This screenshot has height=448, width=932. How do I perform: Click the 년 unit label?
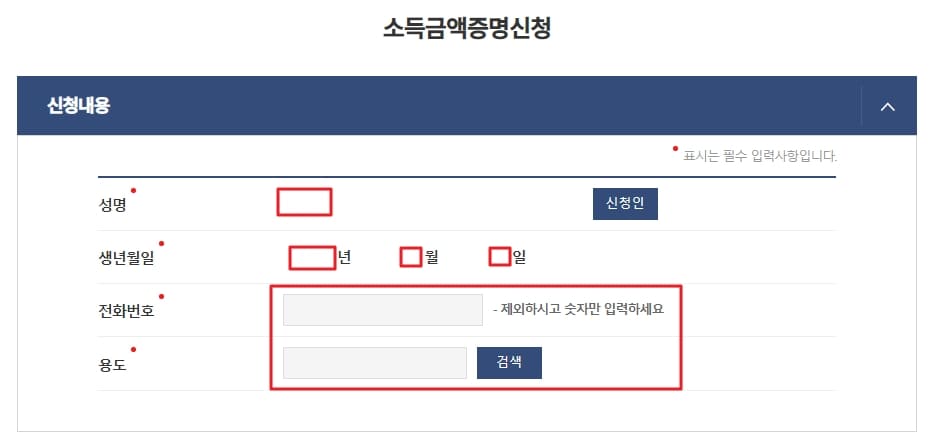coord(344,257)
